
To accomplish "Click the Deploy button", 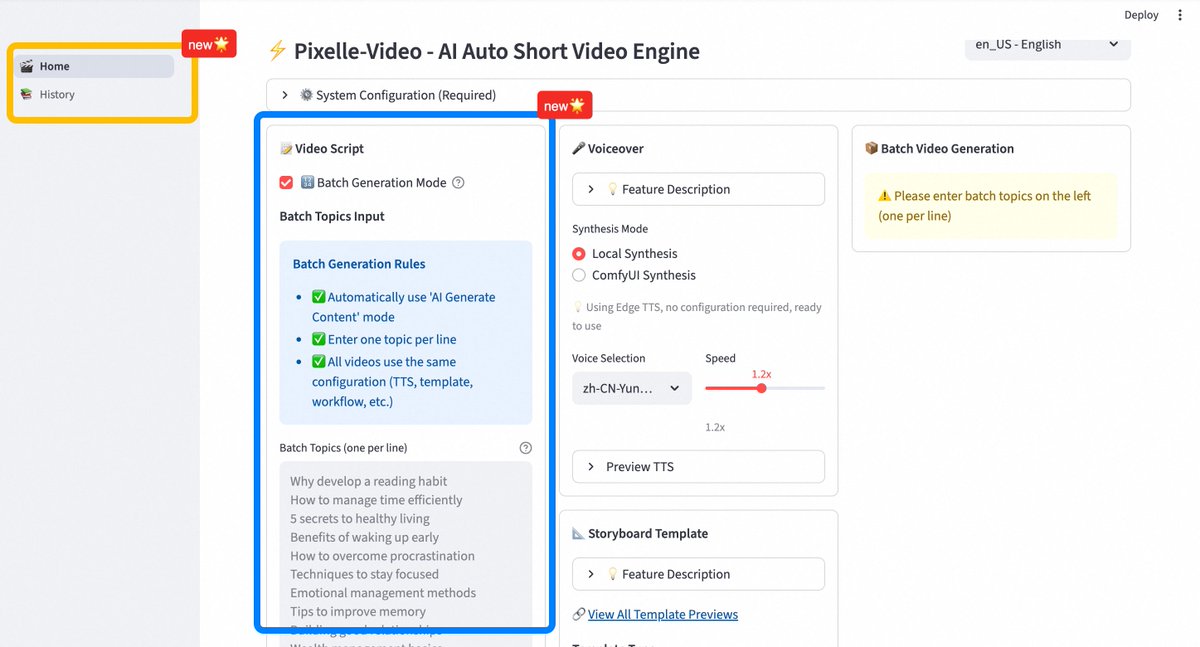I will (x=1141, y=15).
